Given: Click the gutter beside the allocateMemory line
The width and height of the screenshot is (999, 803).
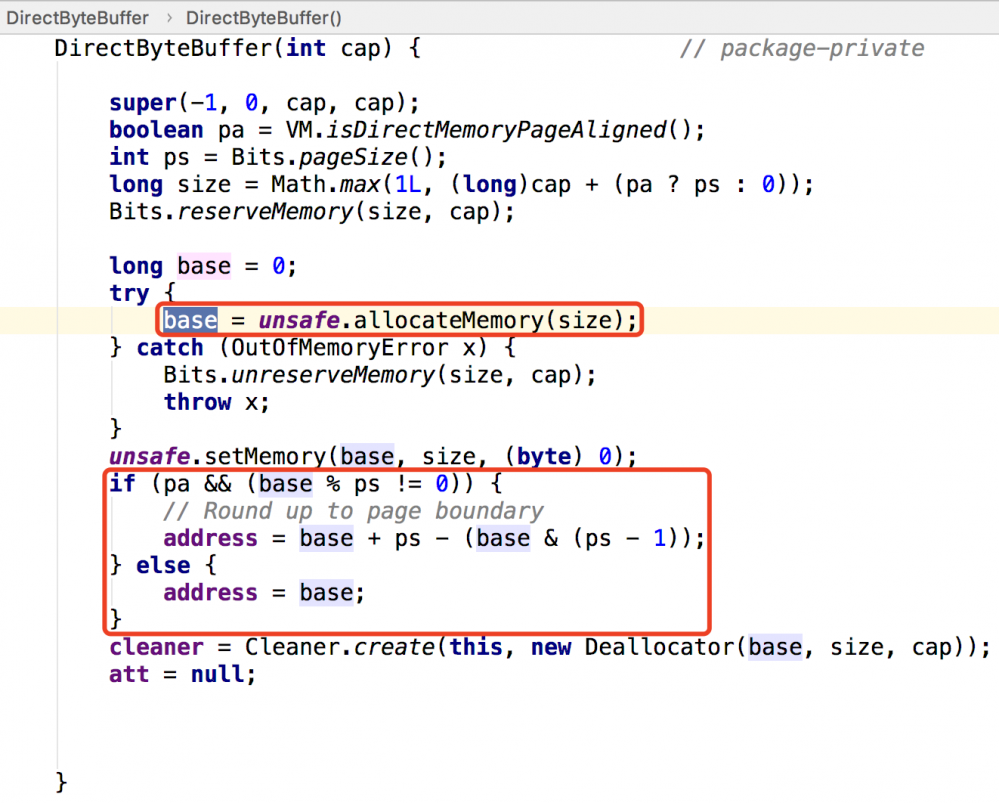Looking at the screenshot, I should coord(30,319).
